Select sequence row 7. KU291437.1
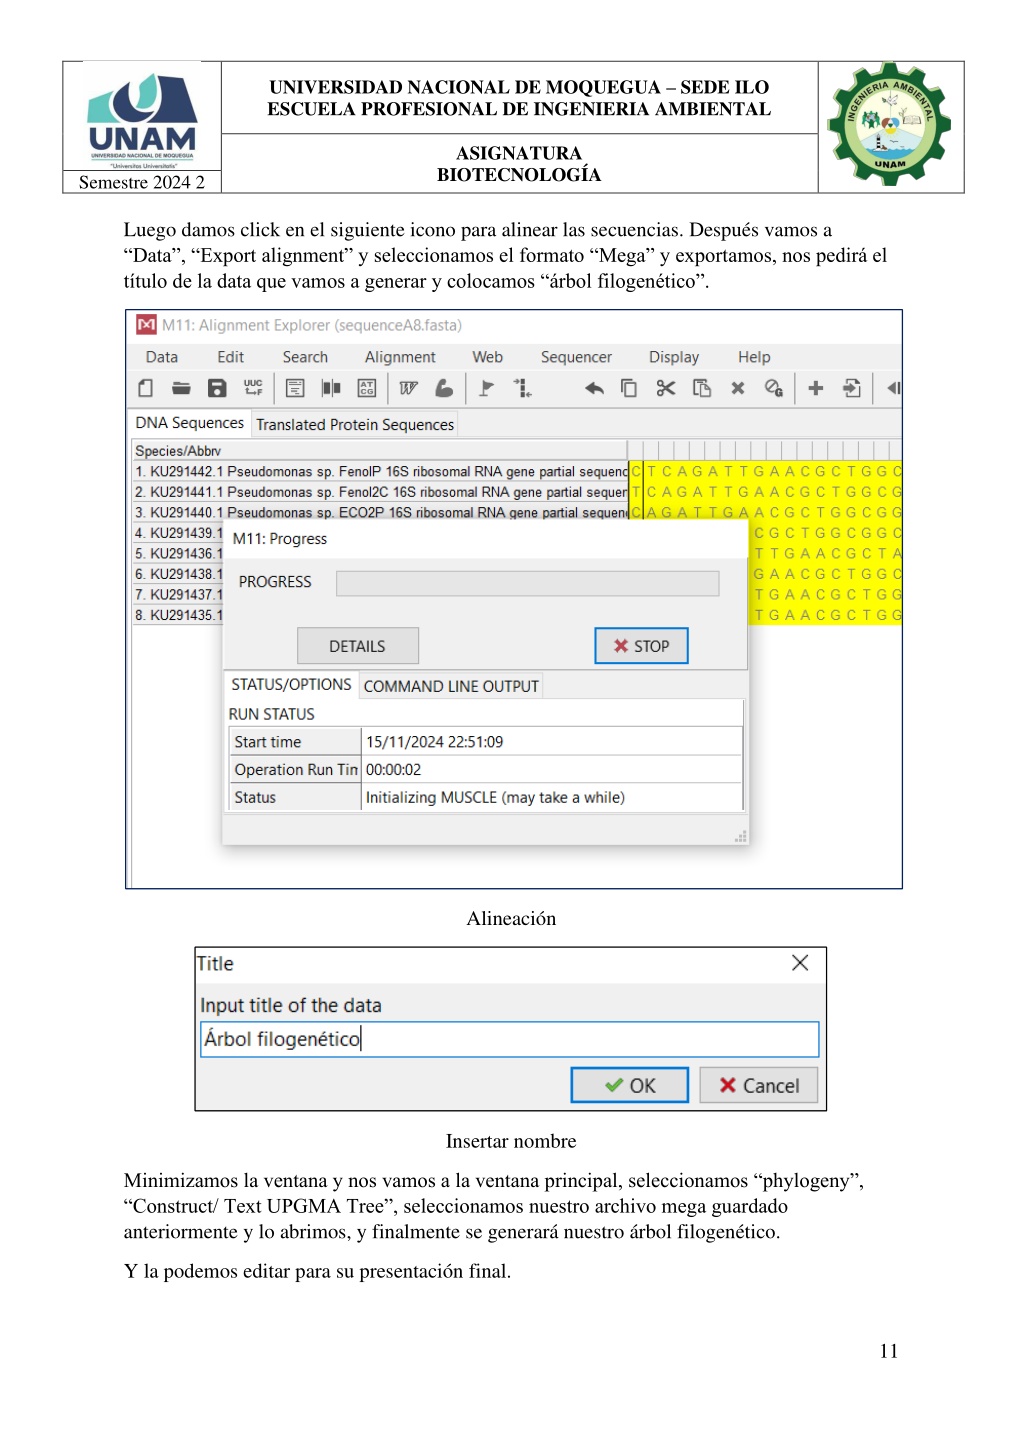1023x1447 pixels. coord(178,594)
